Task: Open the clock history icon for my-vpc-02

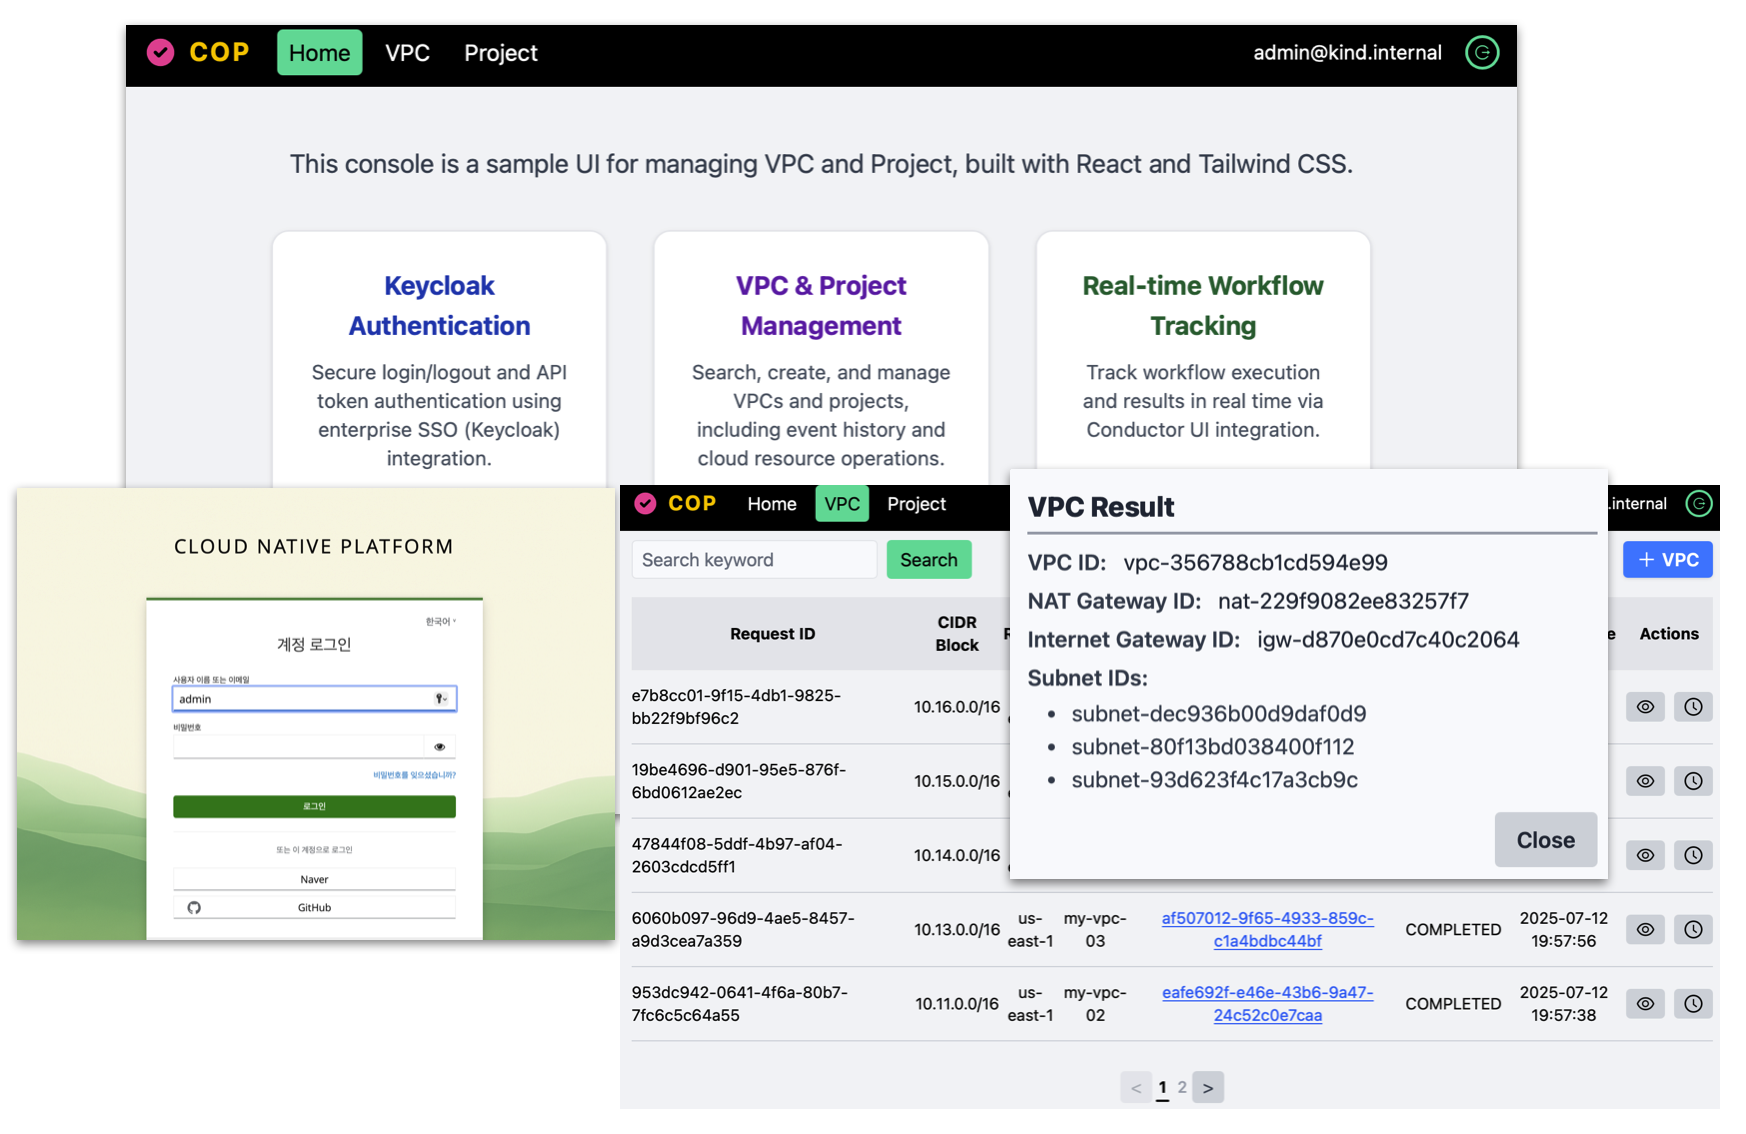Action: 1693,1004
